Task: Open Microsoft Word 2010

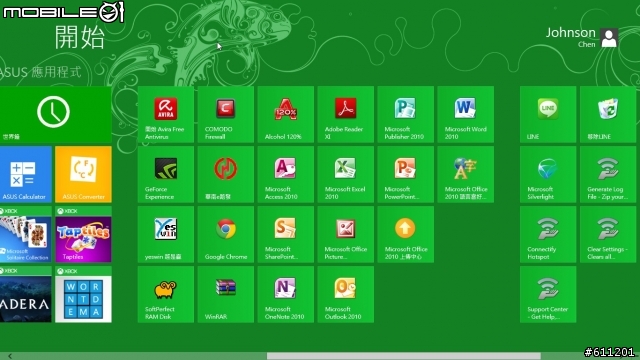Action: click(x=466, y=114)
